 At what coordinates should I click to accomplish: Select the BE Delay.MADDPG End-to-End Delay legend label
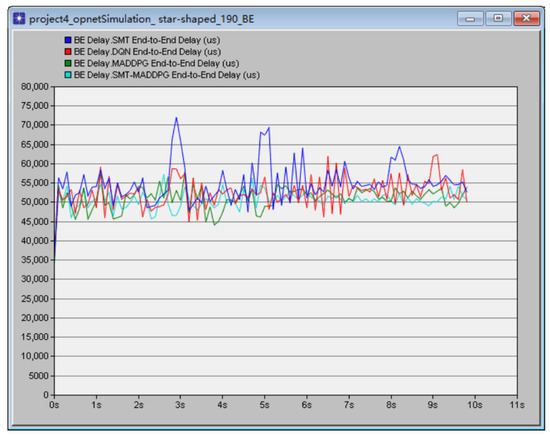(156, 63)
